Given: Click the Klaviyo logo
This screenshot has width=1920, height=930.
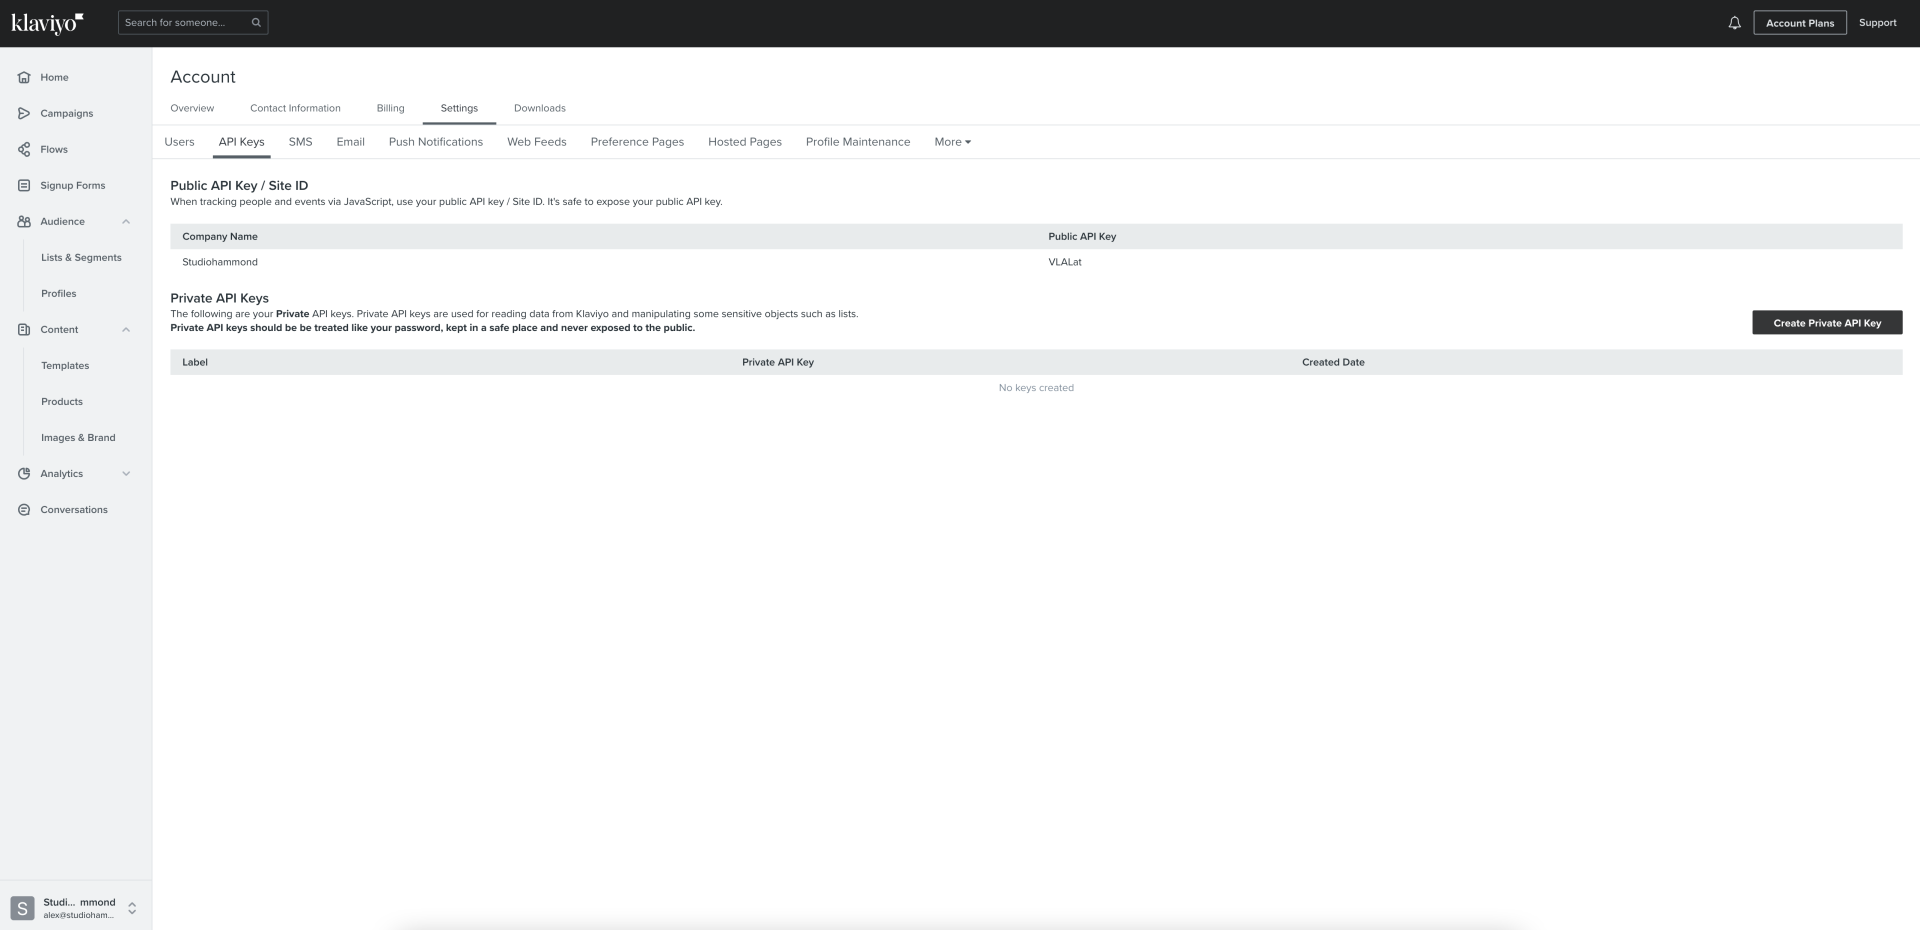Looking at the screenshot, I should coord(46,23).
